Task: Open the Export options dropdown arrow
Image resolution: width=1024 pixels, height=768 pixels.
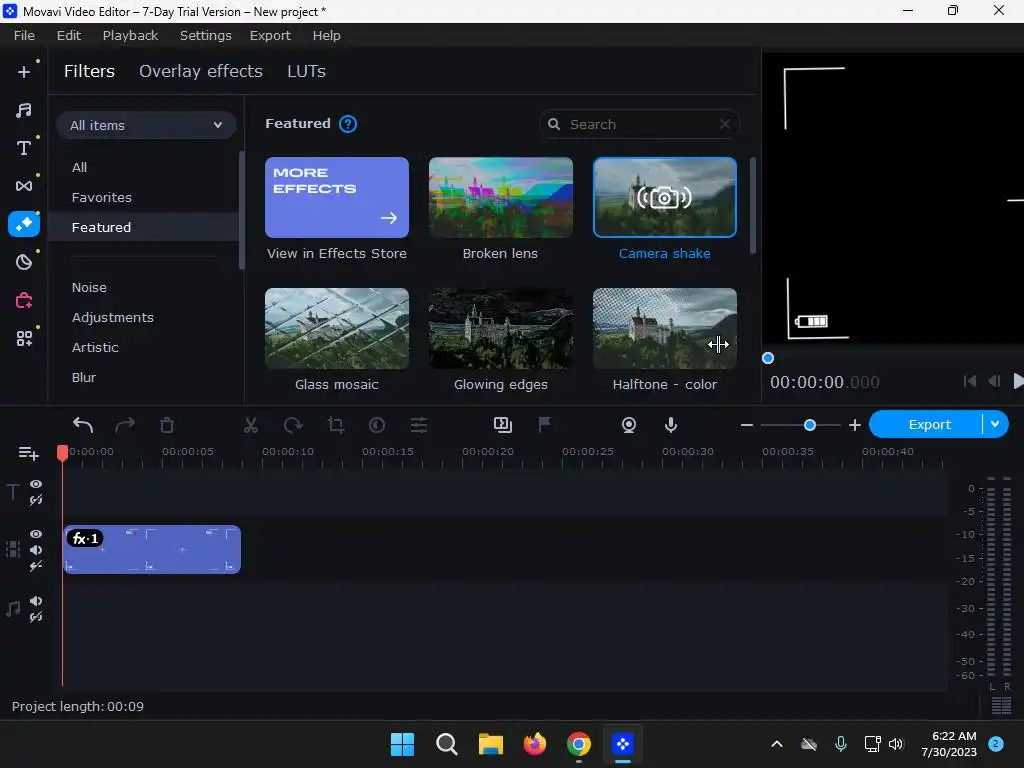Action: click(x=995, y=424)
